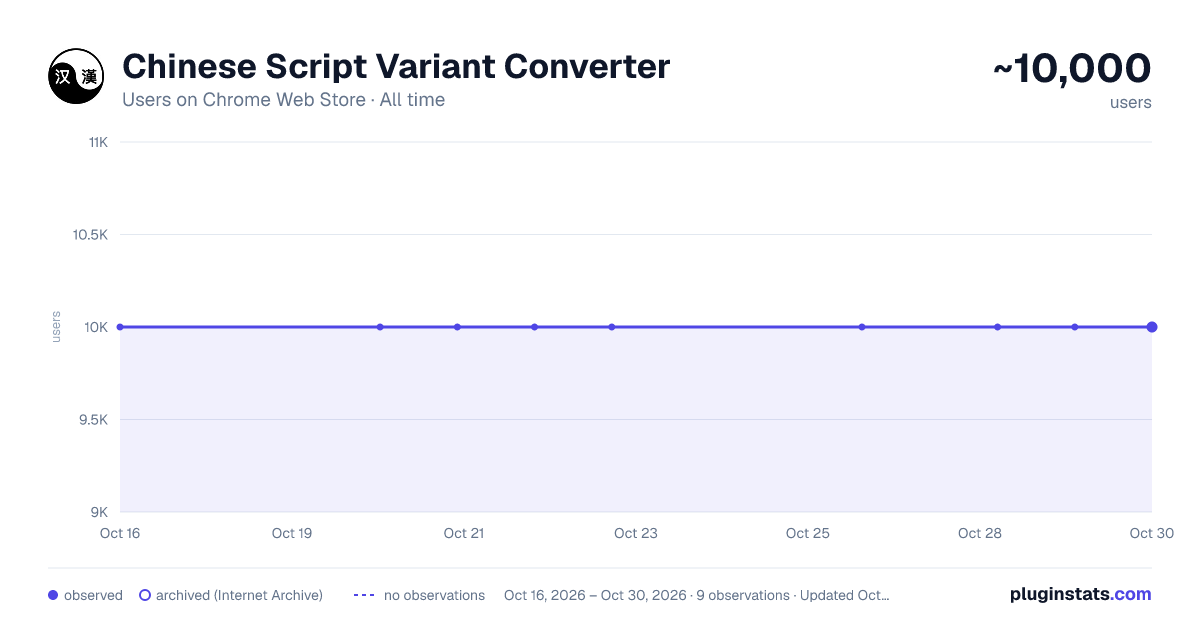The width and height of the screenshot is (1200, 630).
Task: Click the Chinese Script Variant Converter title
Action: pyautogui.click(x=396, y=66)
